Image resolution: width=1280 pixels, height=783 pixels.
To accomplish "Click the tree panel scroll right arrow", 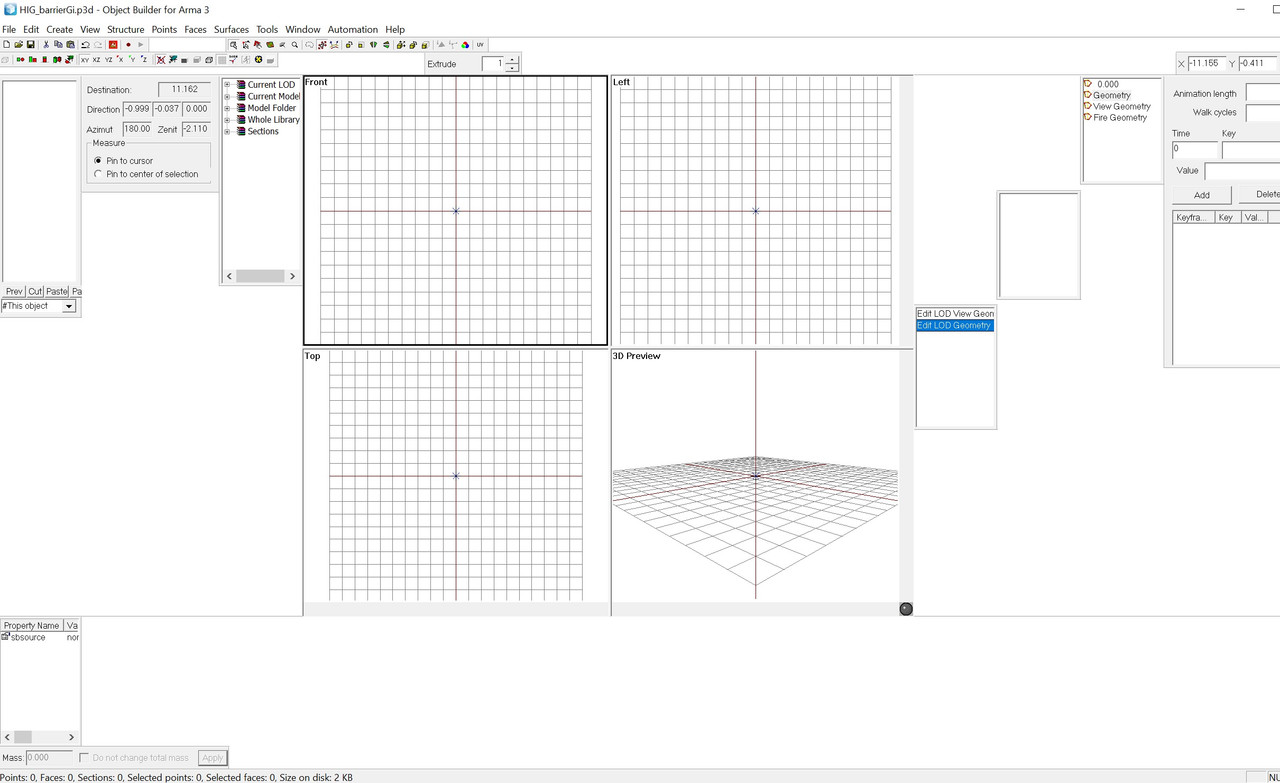I will pos(292,276).
